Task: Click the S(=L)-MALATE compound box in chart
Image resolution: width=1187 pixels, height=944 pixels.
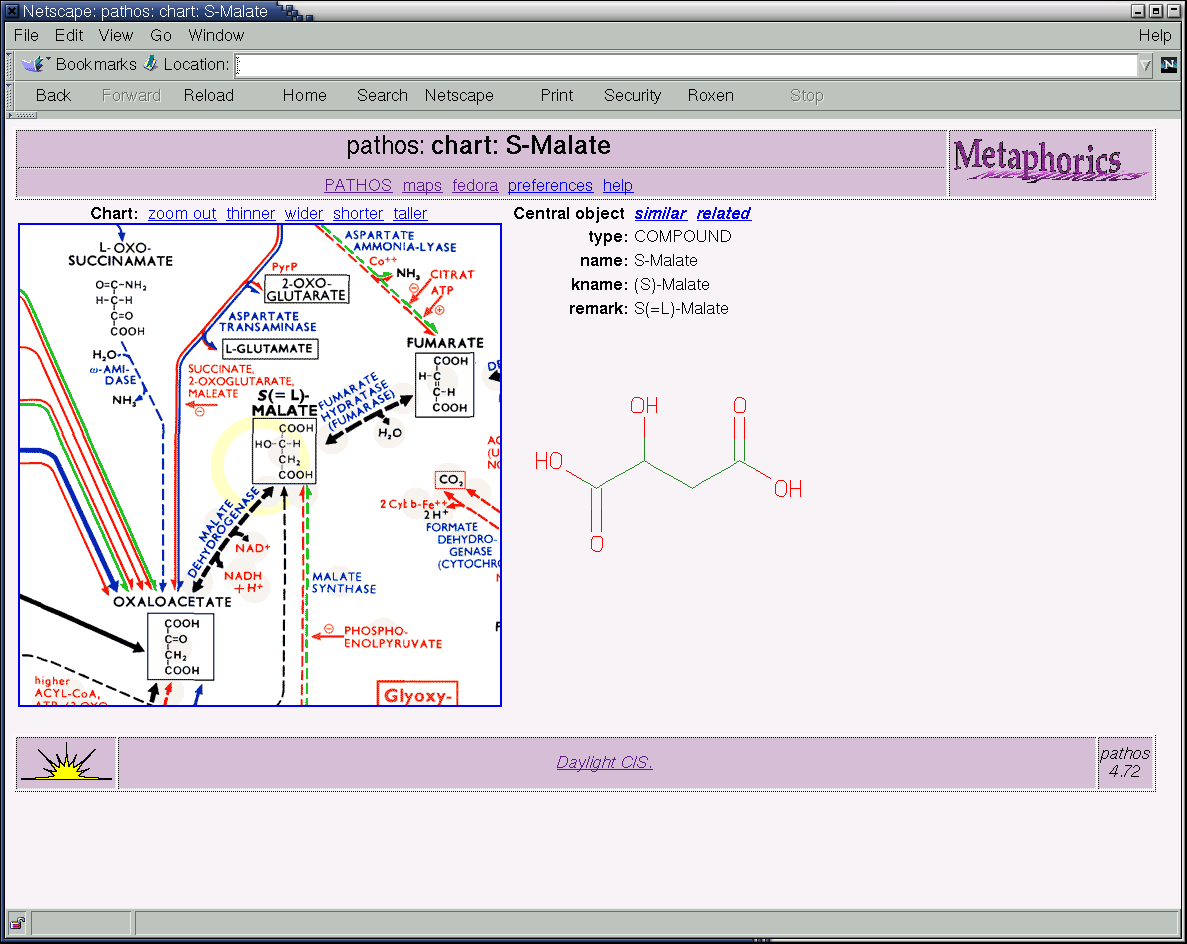Action: point(284,451)
